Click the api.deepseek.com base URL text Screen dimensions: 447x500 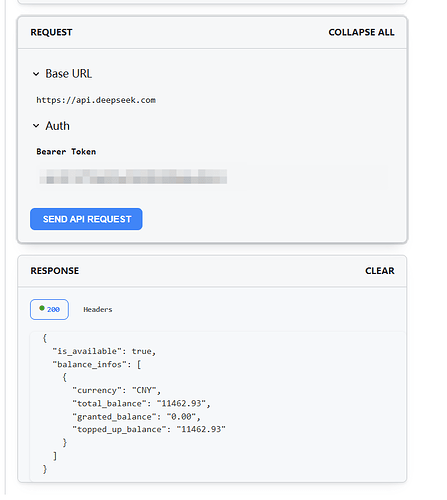96,100
